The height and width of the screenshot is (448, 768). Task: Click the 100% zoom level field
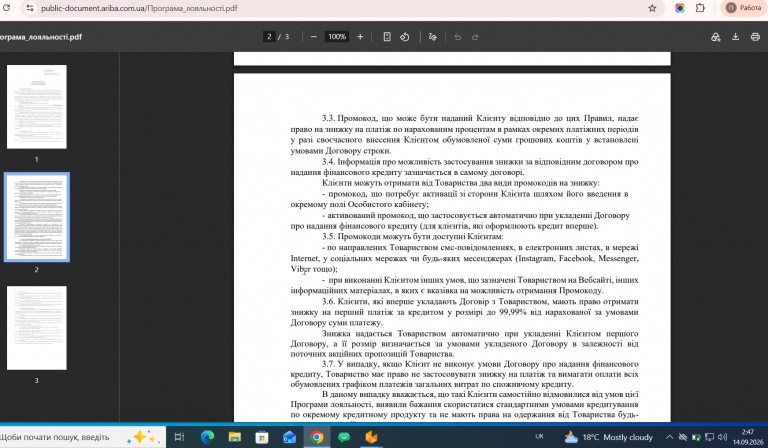[x=337, y=37]
